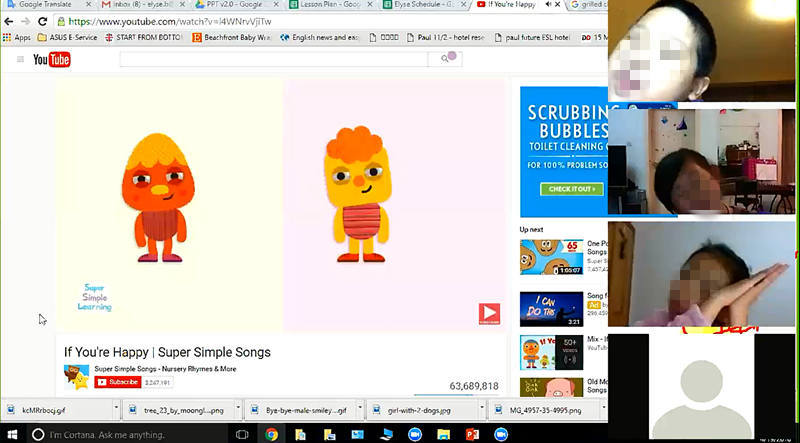Open the 50+ videos Mix playlist thumbnail
The height and width of the screenshot is (443, 800).
click(551, 352)
